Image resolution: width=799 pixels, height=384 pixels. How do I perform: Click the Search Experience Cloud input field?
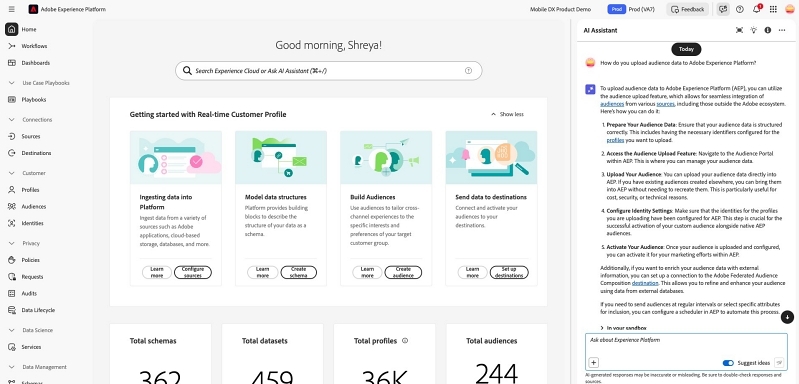[x=328, y=71]
